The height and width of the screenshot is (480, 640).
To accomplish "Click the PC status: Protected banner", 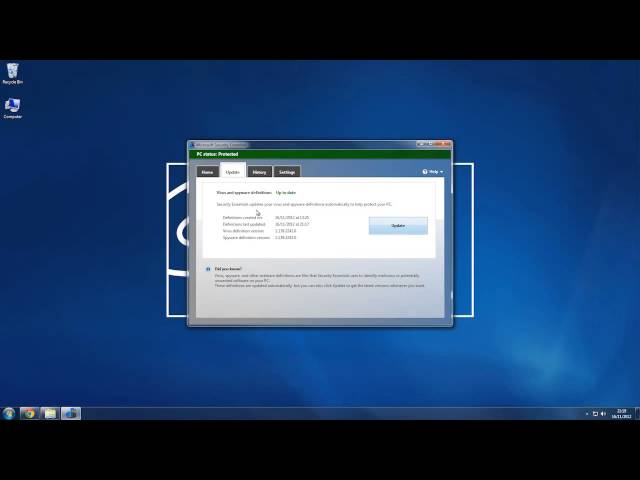I will pos(320,154).
